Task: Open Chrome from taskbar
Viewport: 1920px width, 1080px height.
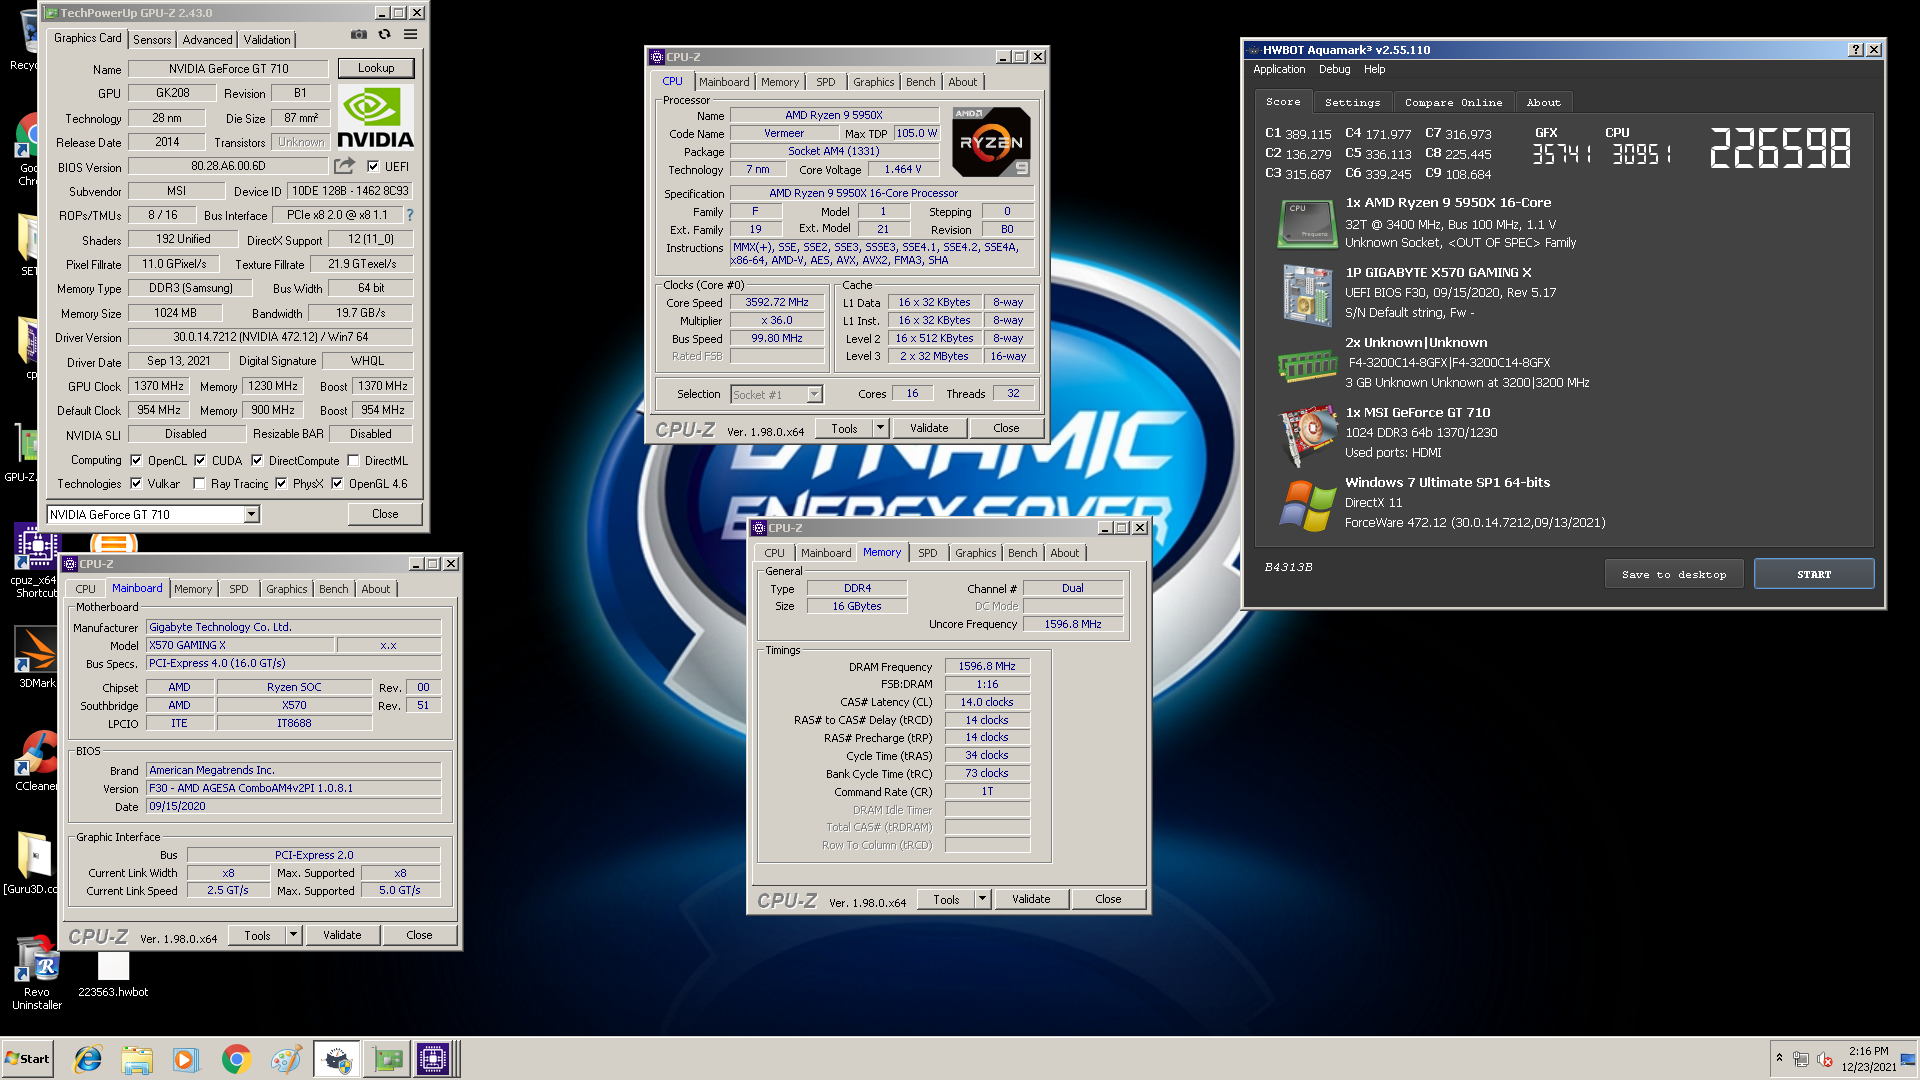Action: tap(236, 1059)
